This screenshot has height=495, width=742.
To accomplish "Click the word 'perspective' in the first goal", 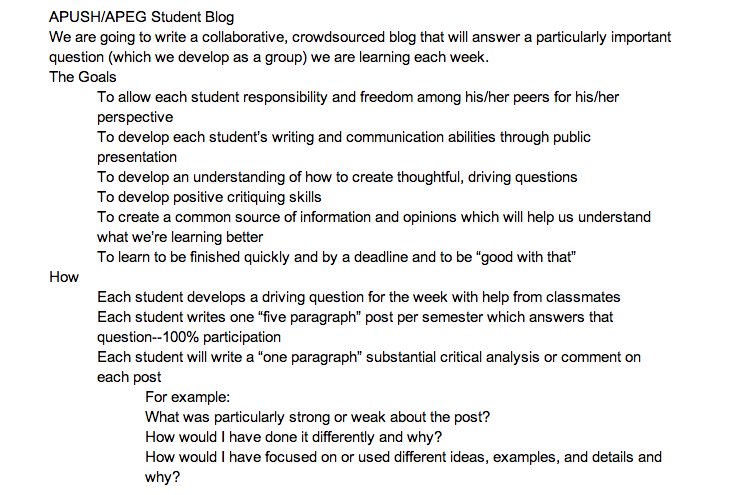I will (x=135, y=117).
